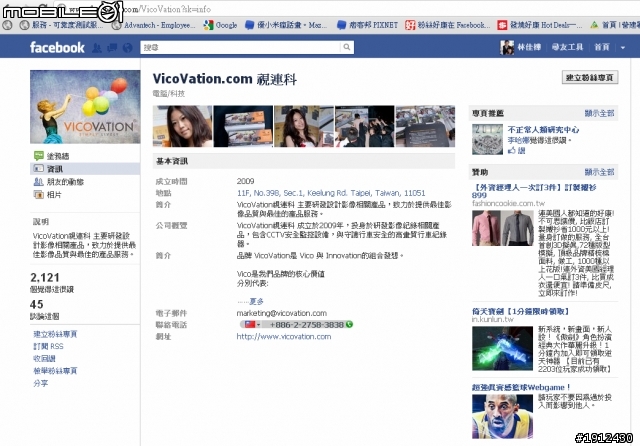Click the Facebook logo
Screen dimensions: 640x446
57,47
